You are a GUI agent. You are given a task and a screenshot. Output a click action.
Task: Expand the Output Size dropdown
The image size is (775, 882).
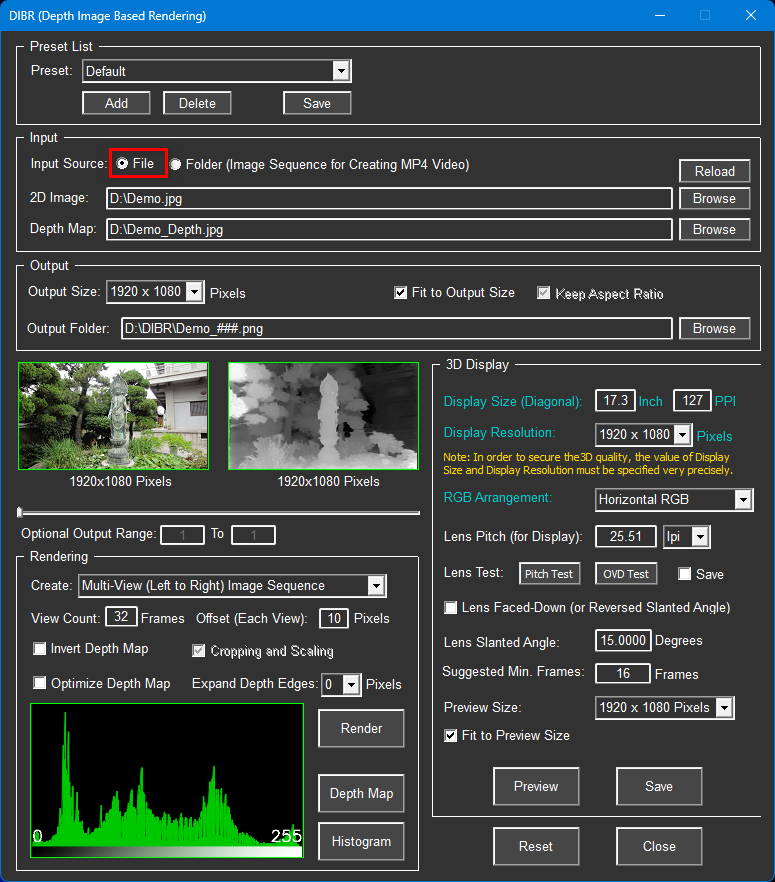[x=194, y=292]
